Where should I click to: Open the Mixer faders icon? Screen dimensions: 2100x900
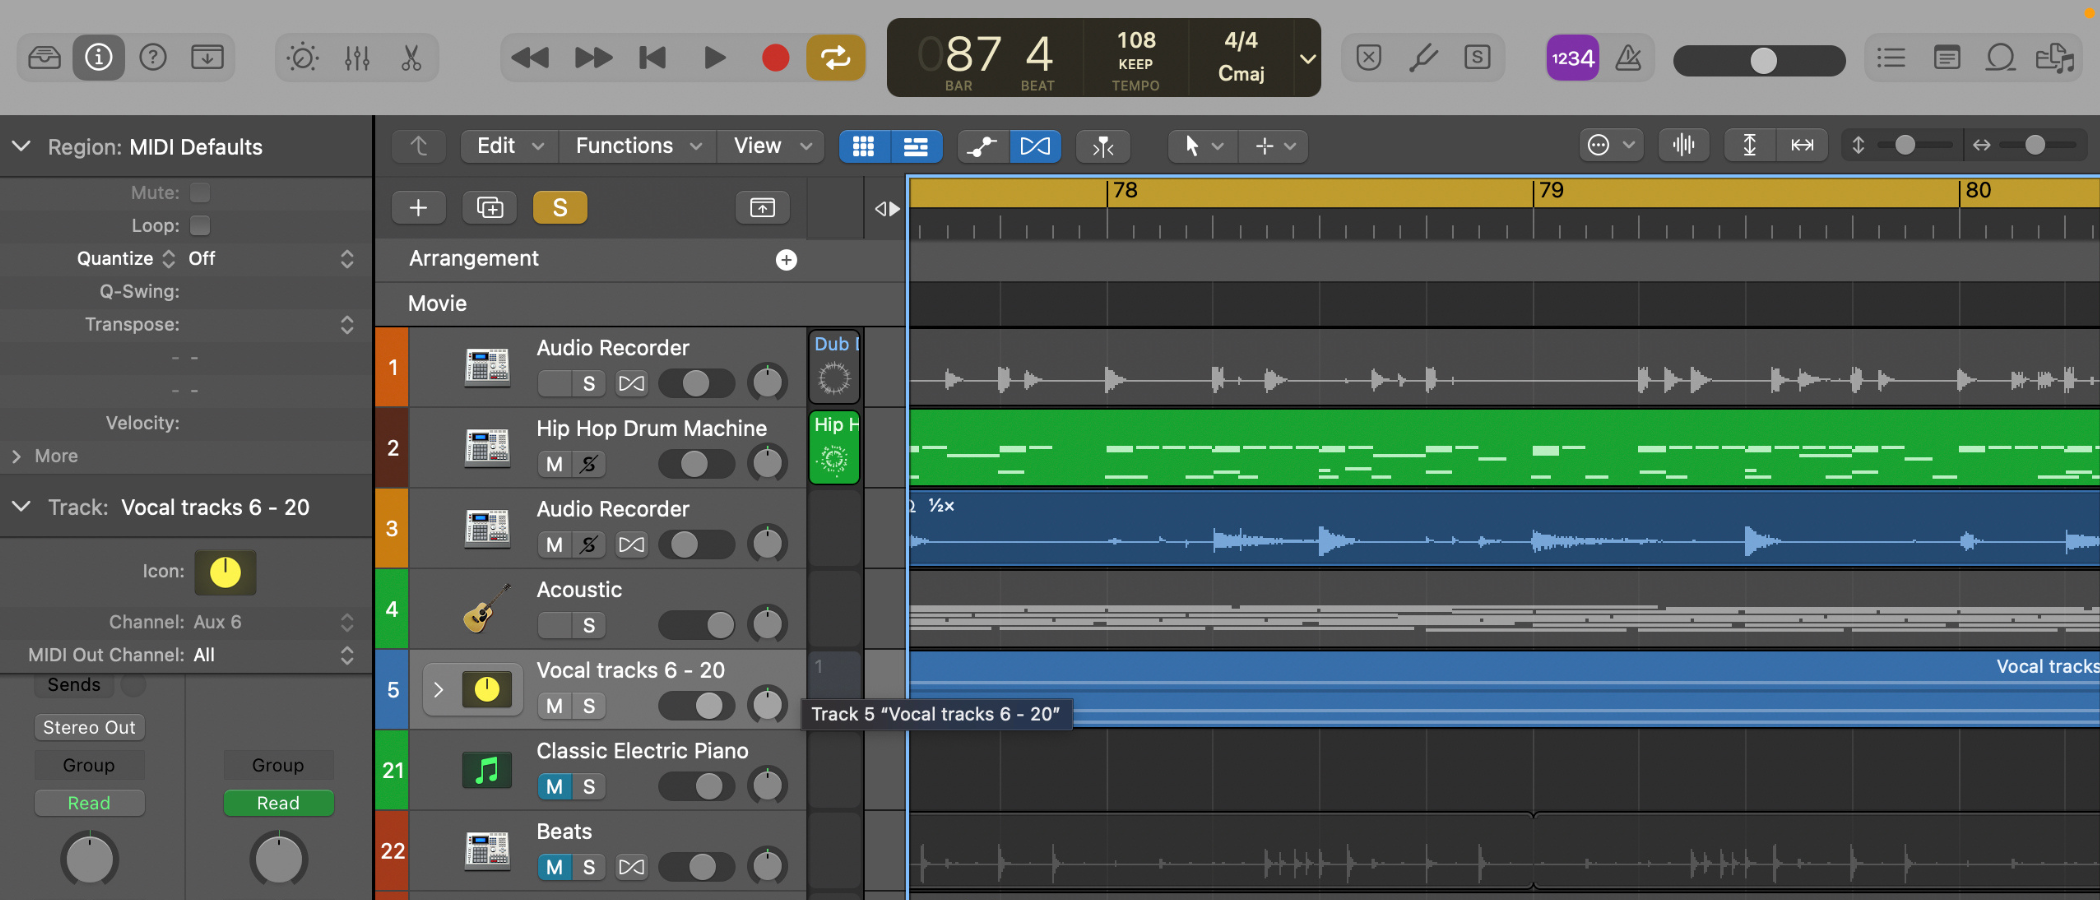click(x=357, y=58)
